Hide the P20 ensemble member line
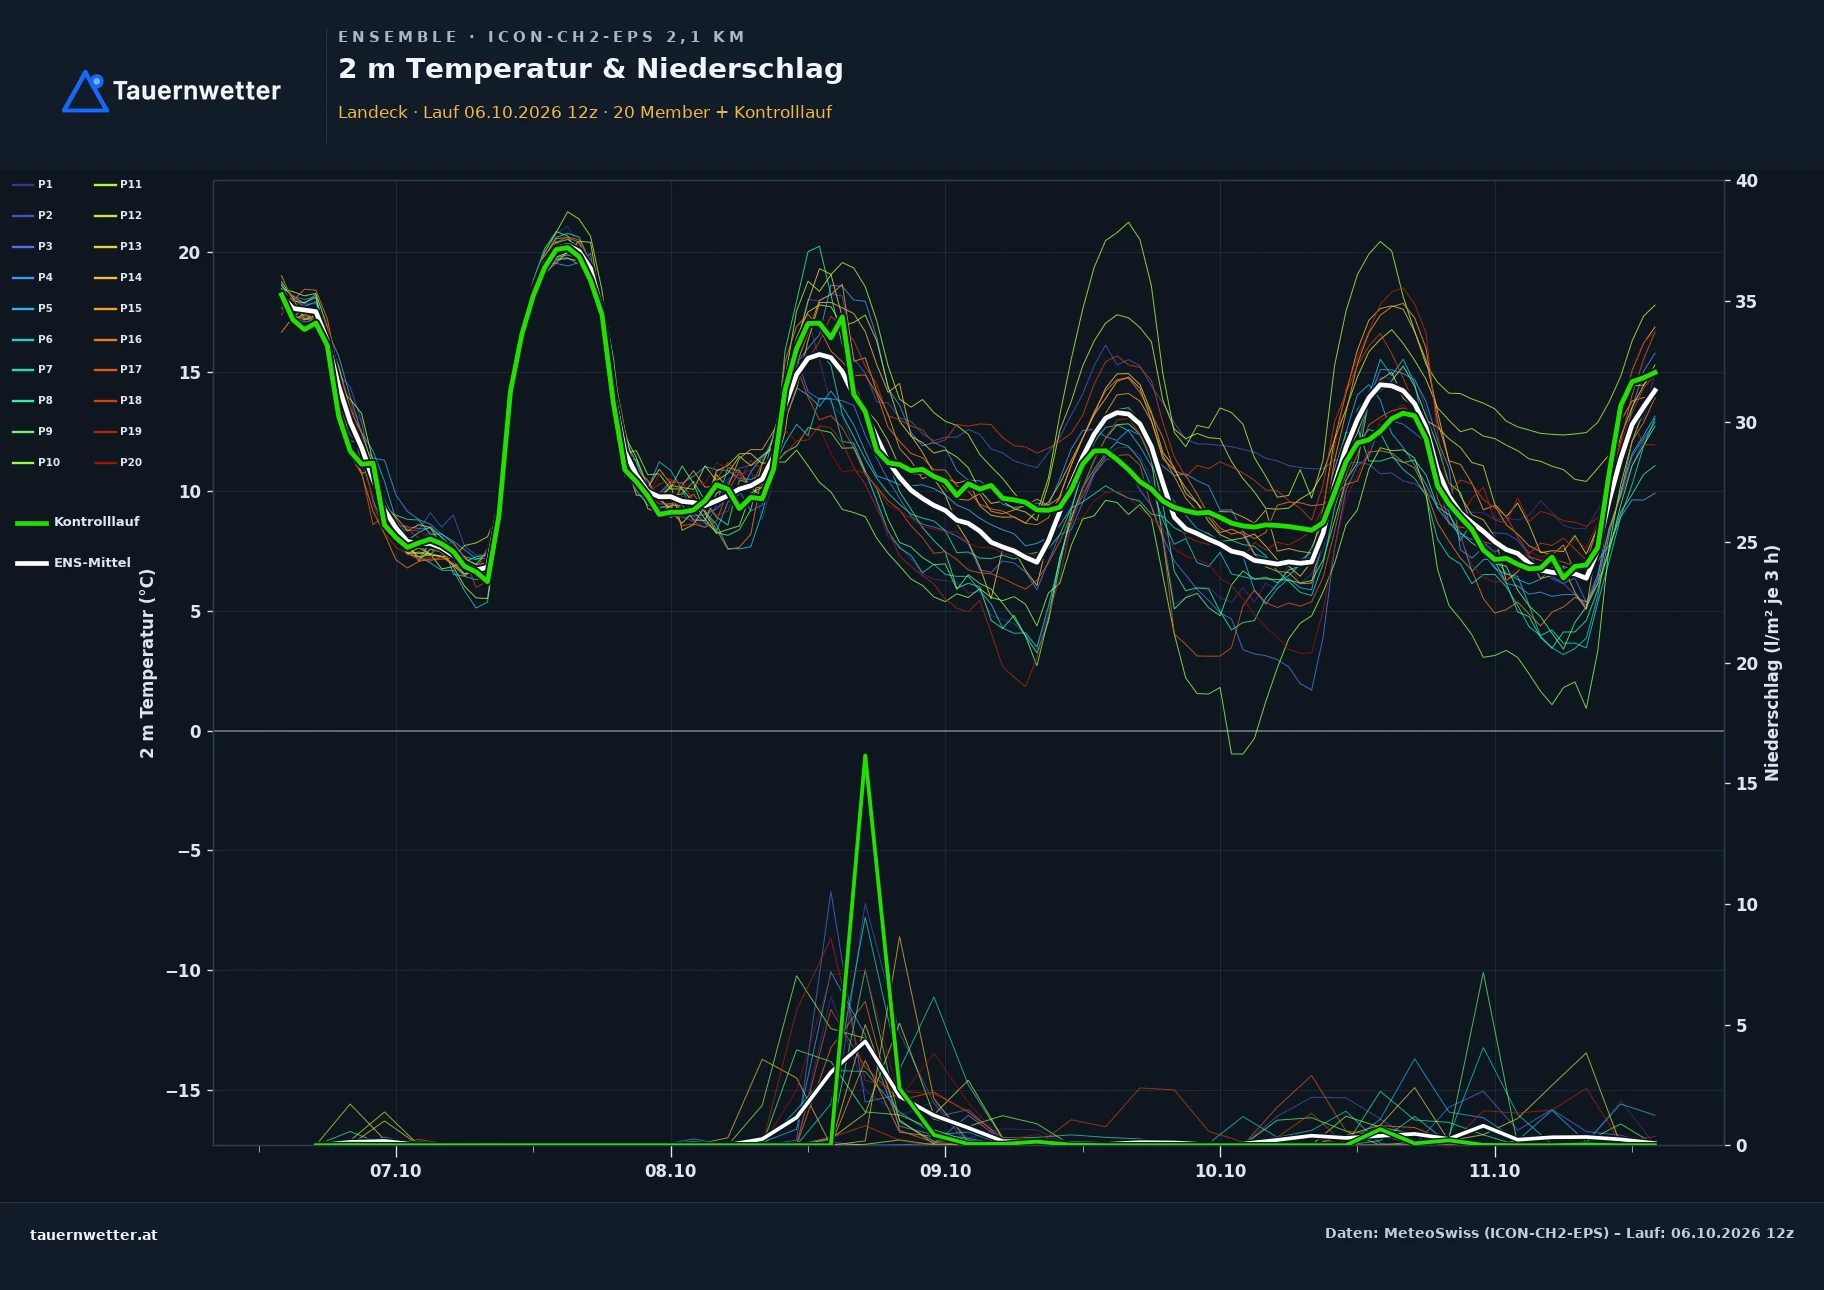The height and width of the screenshot is (1290, 1824). coord(118,462)
